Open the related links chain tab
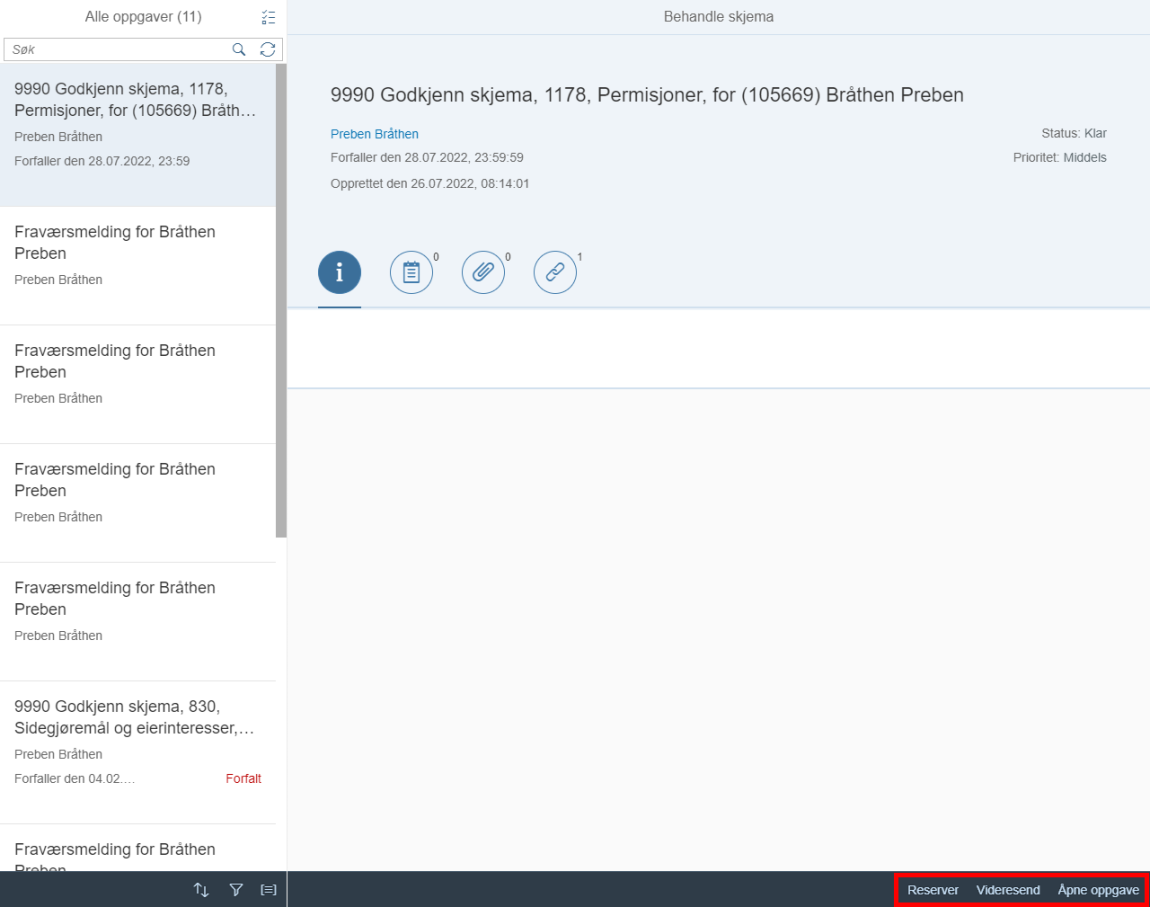Image resolution: width=1150 pixels, height=907 pixels. pyautogui.click(x=554, y=272)
